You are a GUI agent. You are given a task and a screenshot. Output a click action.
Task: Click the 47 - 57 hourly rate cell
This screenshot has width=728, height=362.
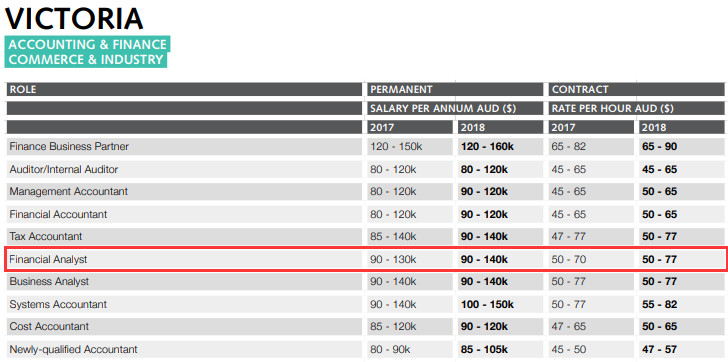tap(682, 349)
